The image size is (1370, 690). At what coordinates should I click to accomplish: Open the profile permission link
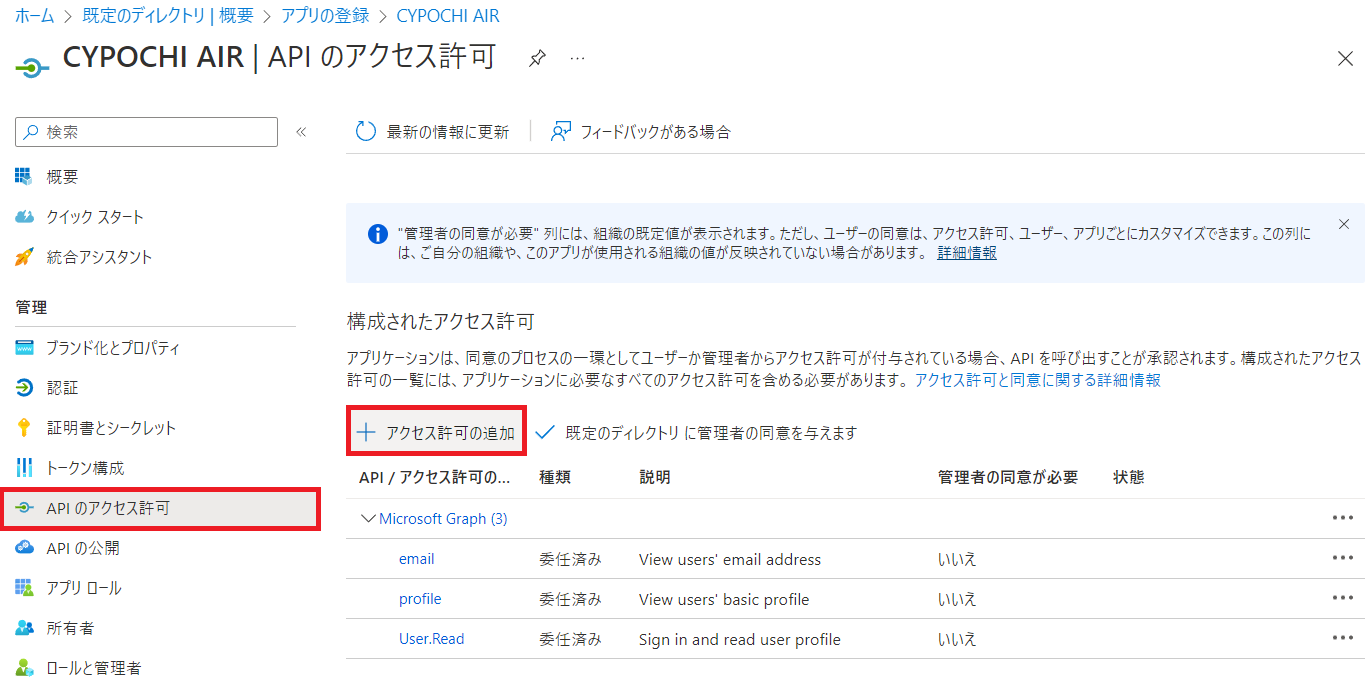[420, 599]
